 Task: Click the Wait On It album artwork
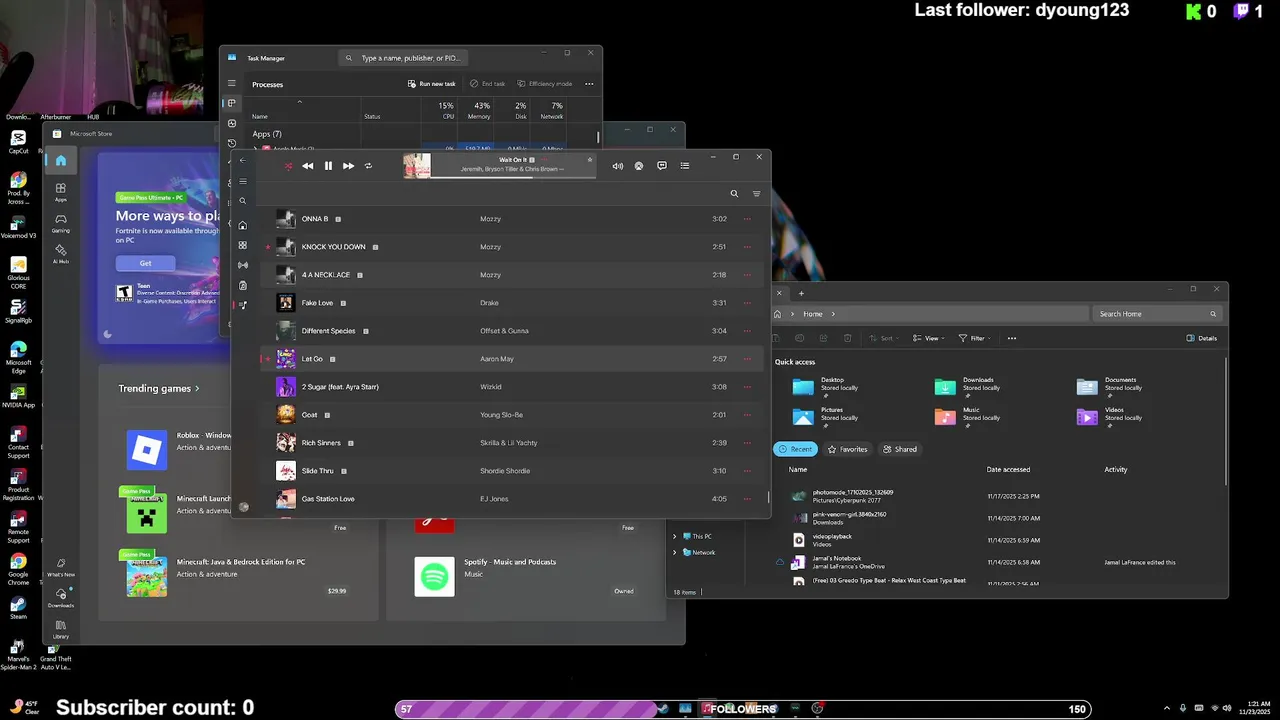click(x=417, y=165)
